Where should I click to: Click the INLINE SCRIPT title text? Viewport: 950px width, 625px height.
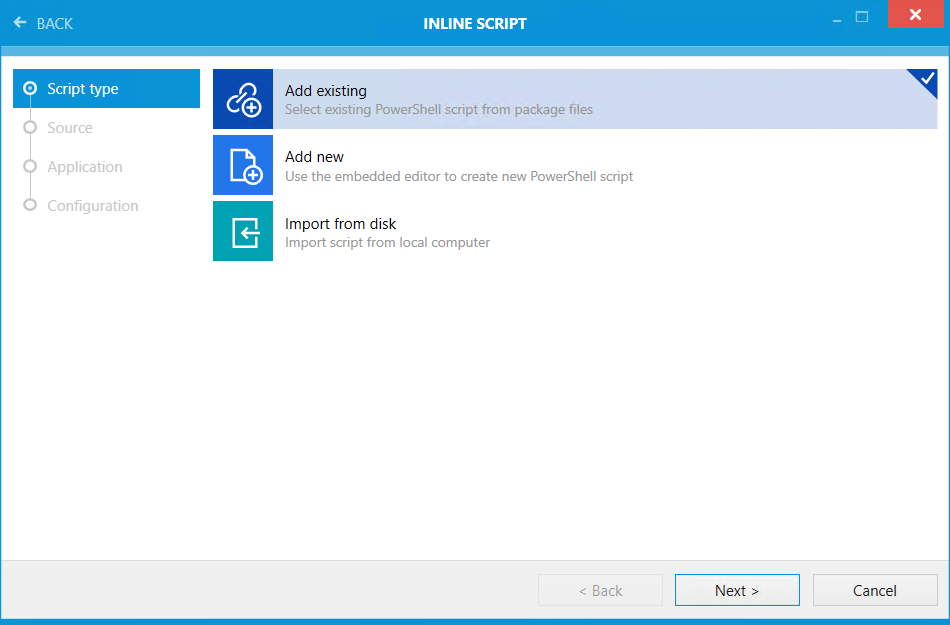pyautogui.click(x=475, y=23)
